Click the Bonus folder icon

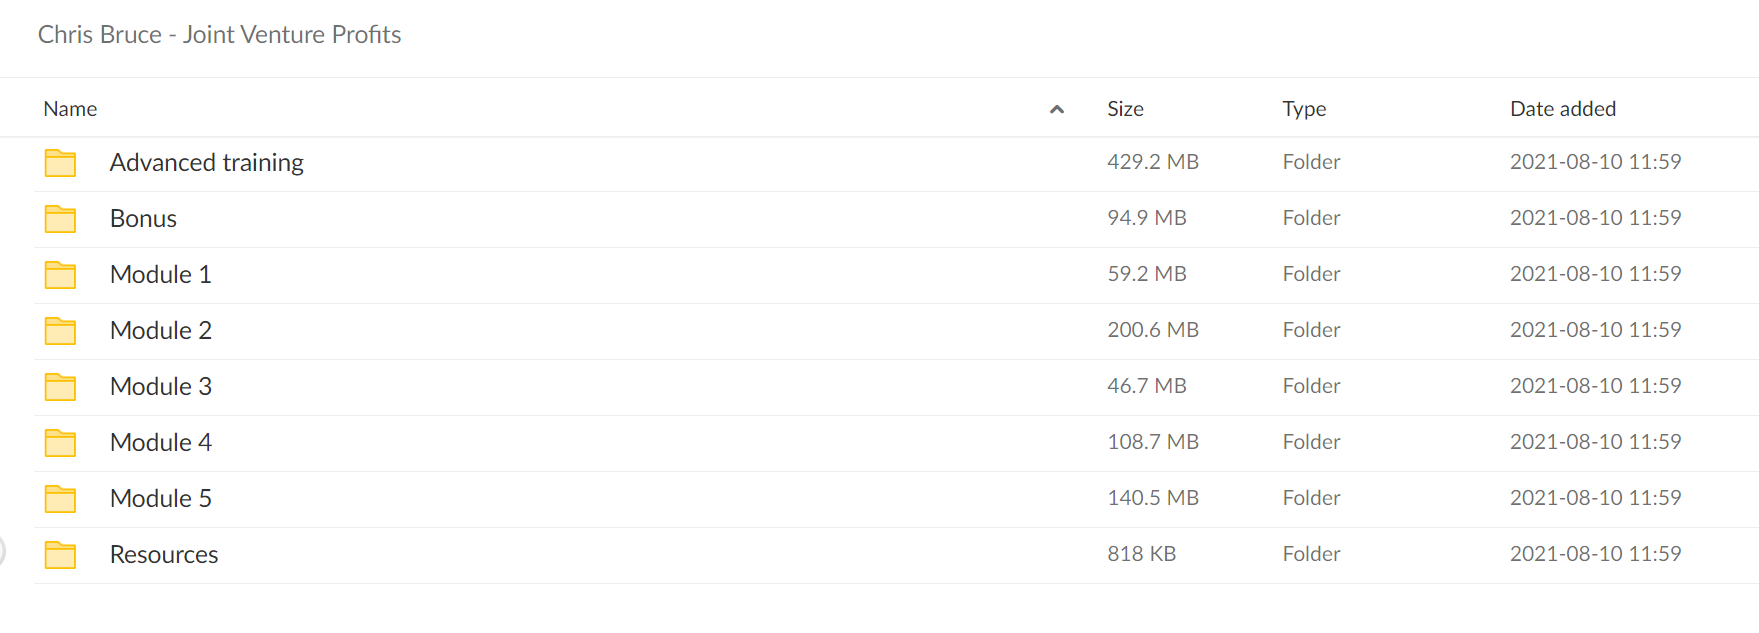60,219
